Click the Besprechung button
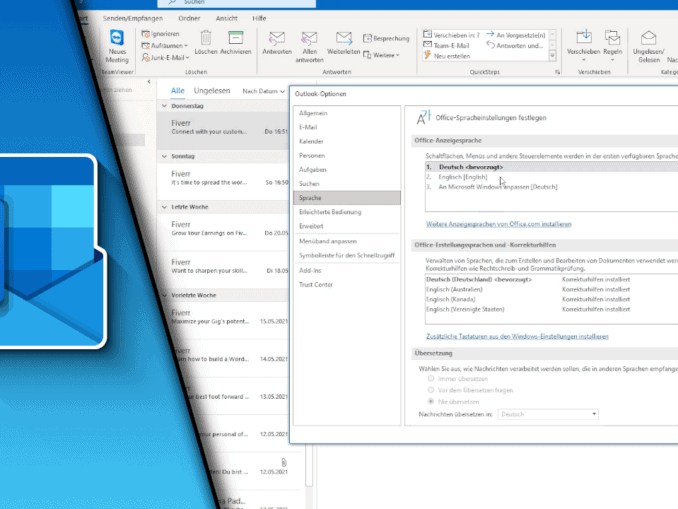678x509 pixels. (x=386, y=38)
